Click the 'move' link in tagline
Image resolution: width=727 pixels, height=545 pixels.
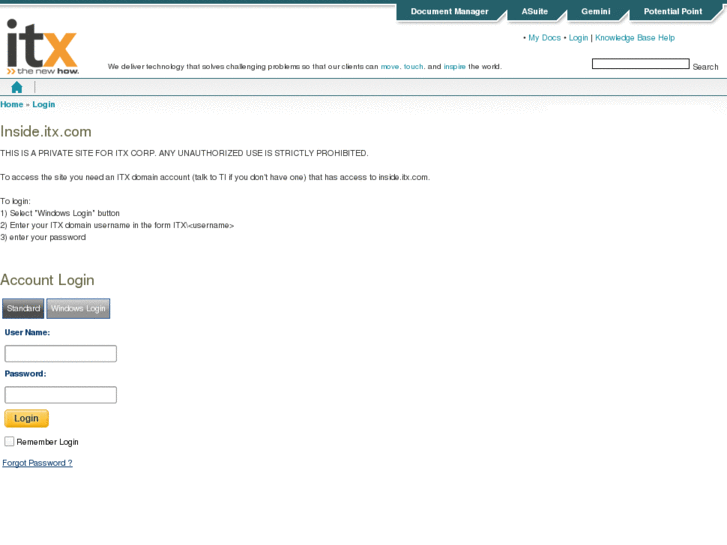(389, 67)
